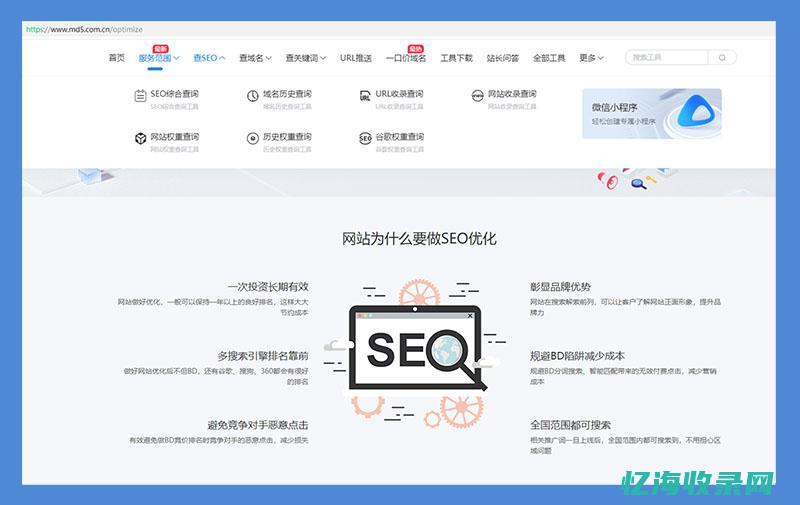Go to the 首页 menu item

pyautogui.click(x=117, y=58)
